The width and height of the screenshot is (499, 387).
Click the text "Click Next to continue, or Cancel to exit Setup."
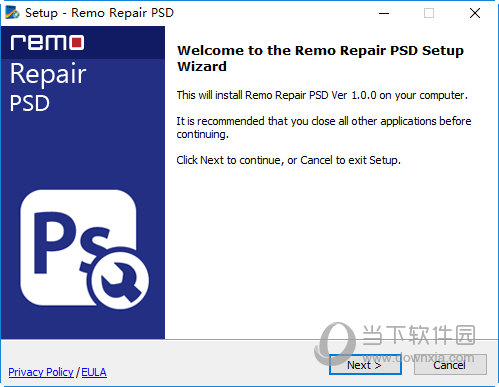[x=288, y=160]
